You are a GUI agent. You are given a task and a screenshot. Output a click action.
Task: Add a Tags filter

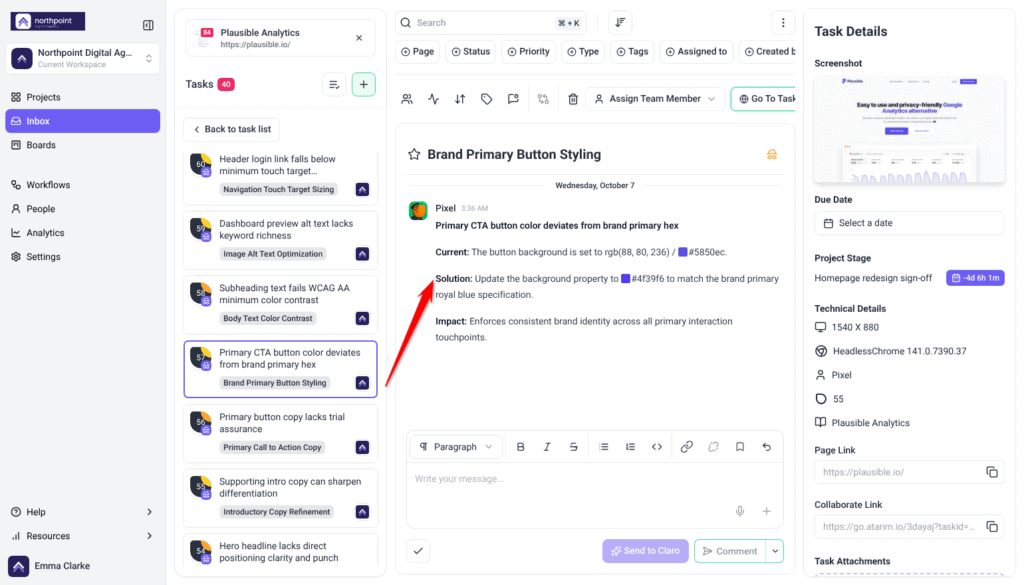pos(632,52)
